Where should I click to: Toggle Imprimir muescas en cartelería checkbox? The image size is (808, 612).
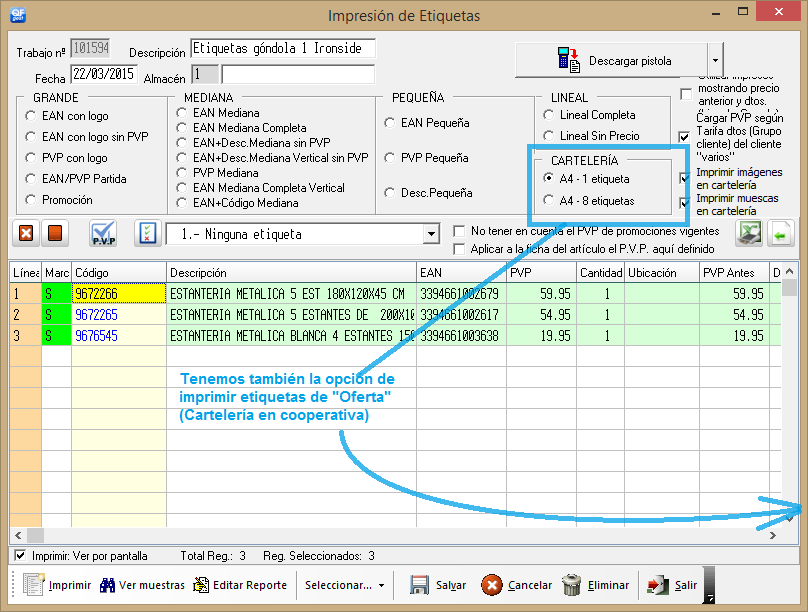[685, 203]
